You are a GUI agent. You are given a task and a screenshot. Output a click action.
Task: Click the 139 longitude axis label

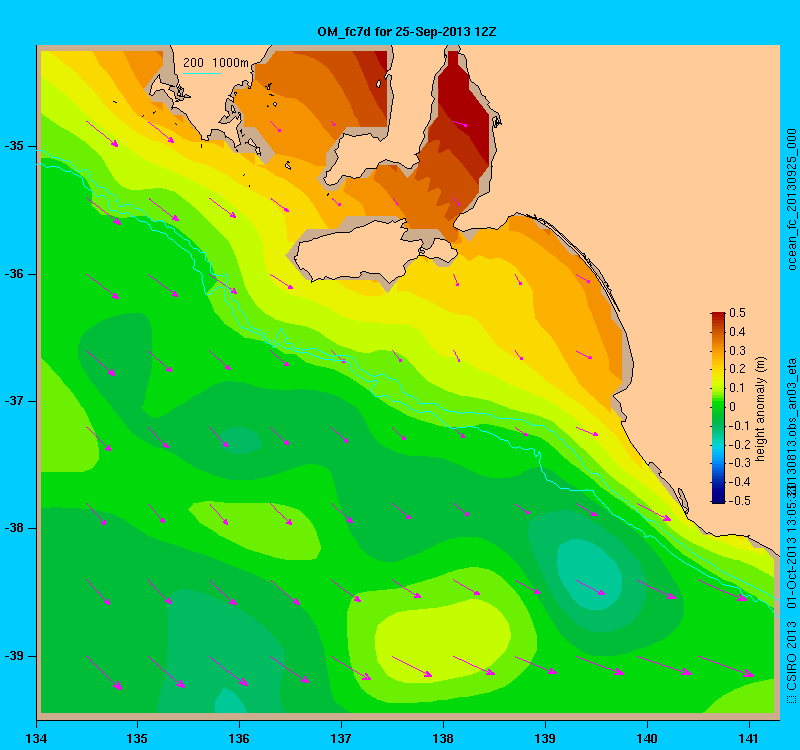545,739
